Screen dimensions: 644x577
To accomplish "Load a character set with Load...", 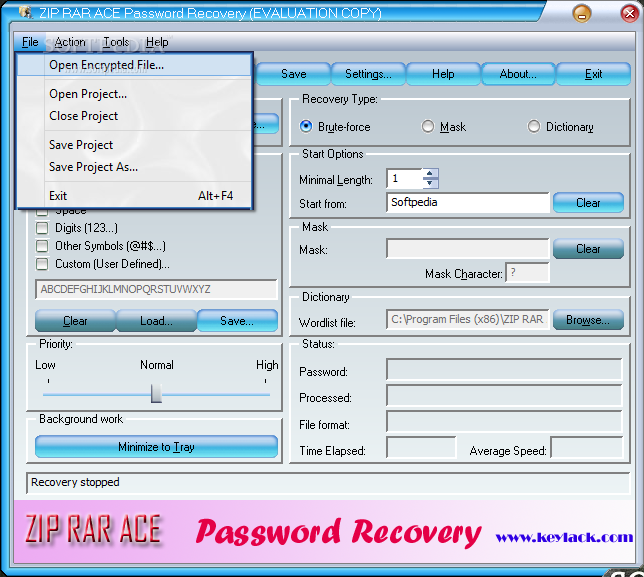I will point(156,321).
